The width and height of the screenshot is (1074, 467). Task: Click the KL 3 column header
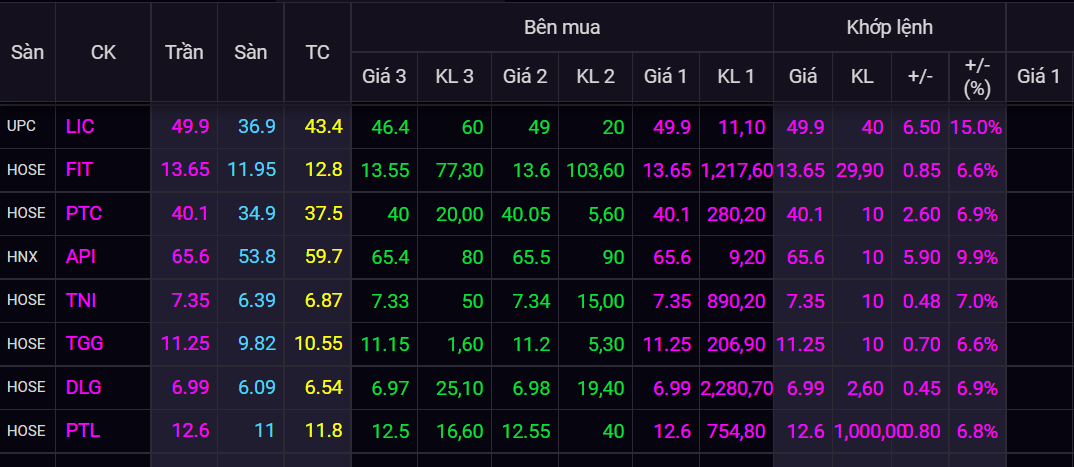coord(454,76)
